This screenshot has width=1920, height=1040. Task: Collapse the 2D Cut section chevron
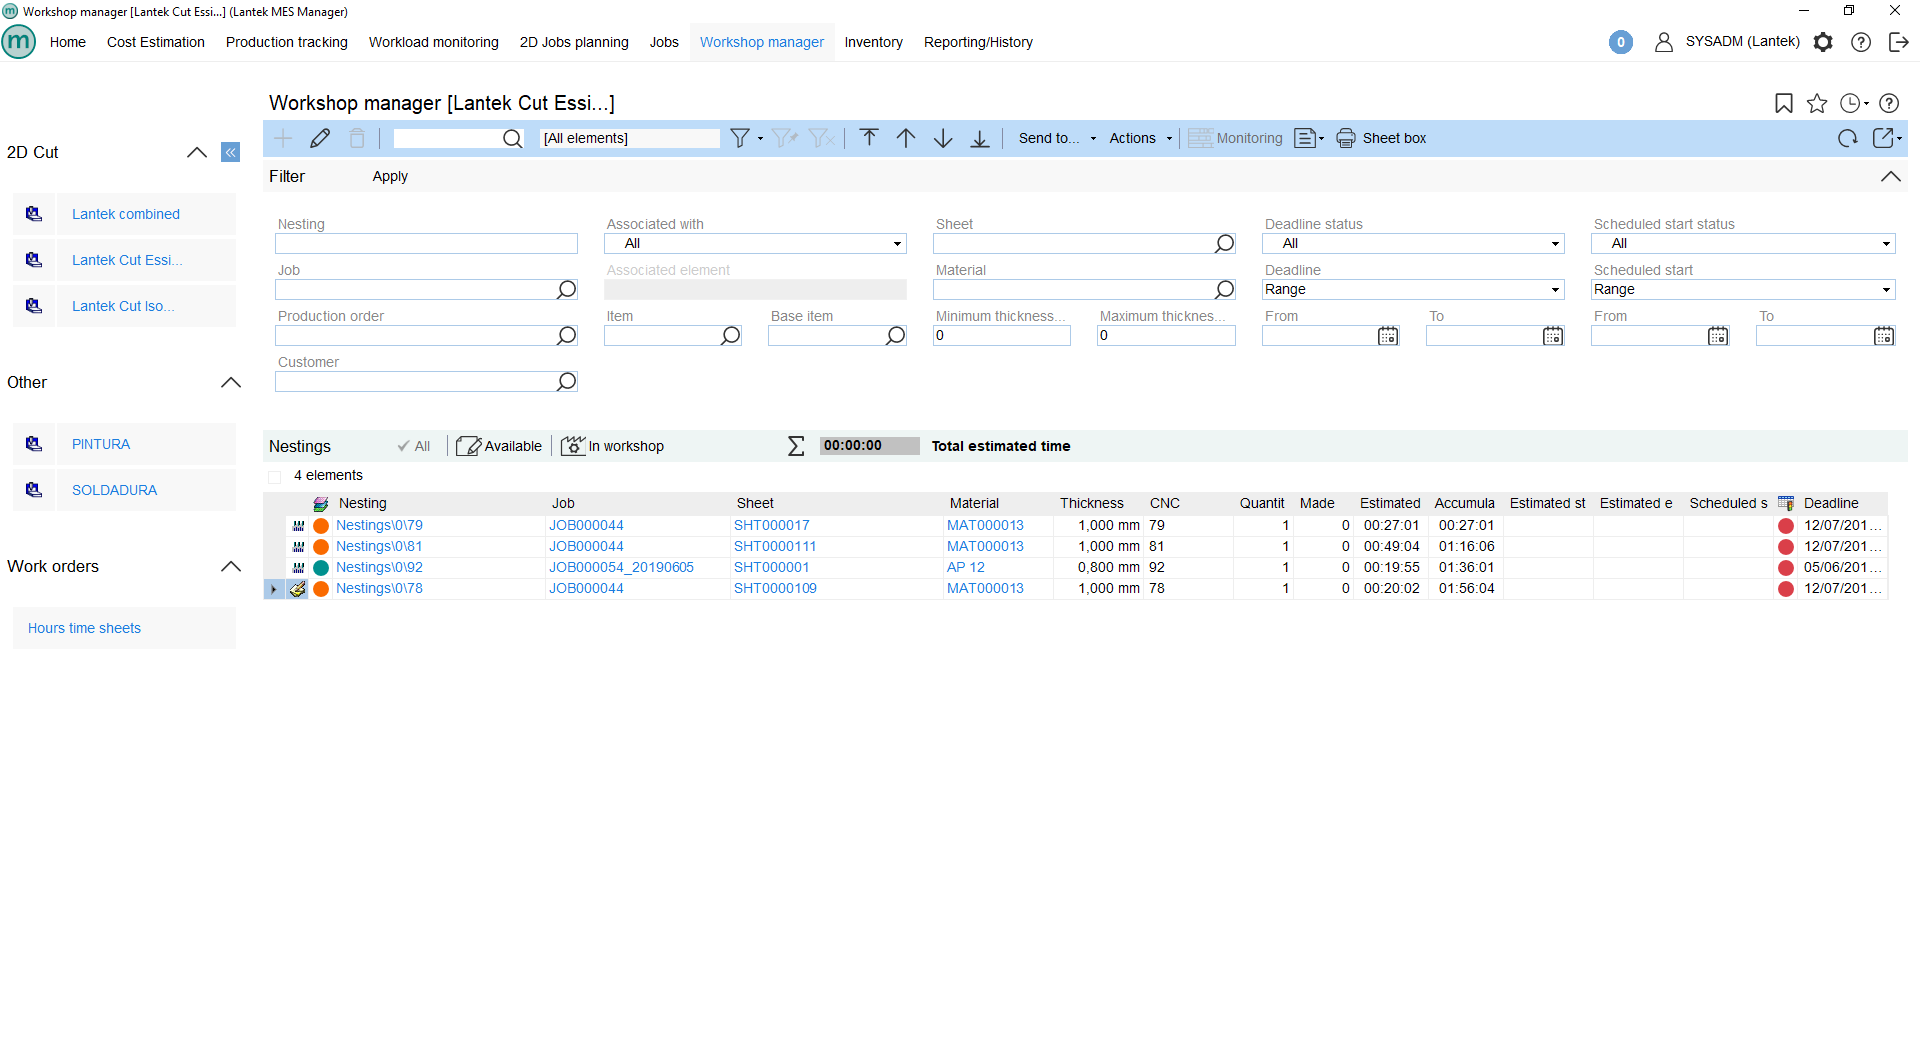click(196, 152)
